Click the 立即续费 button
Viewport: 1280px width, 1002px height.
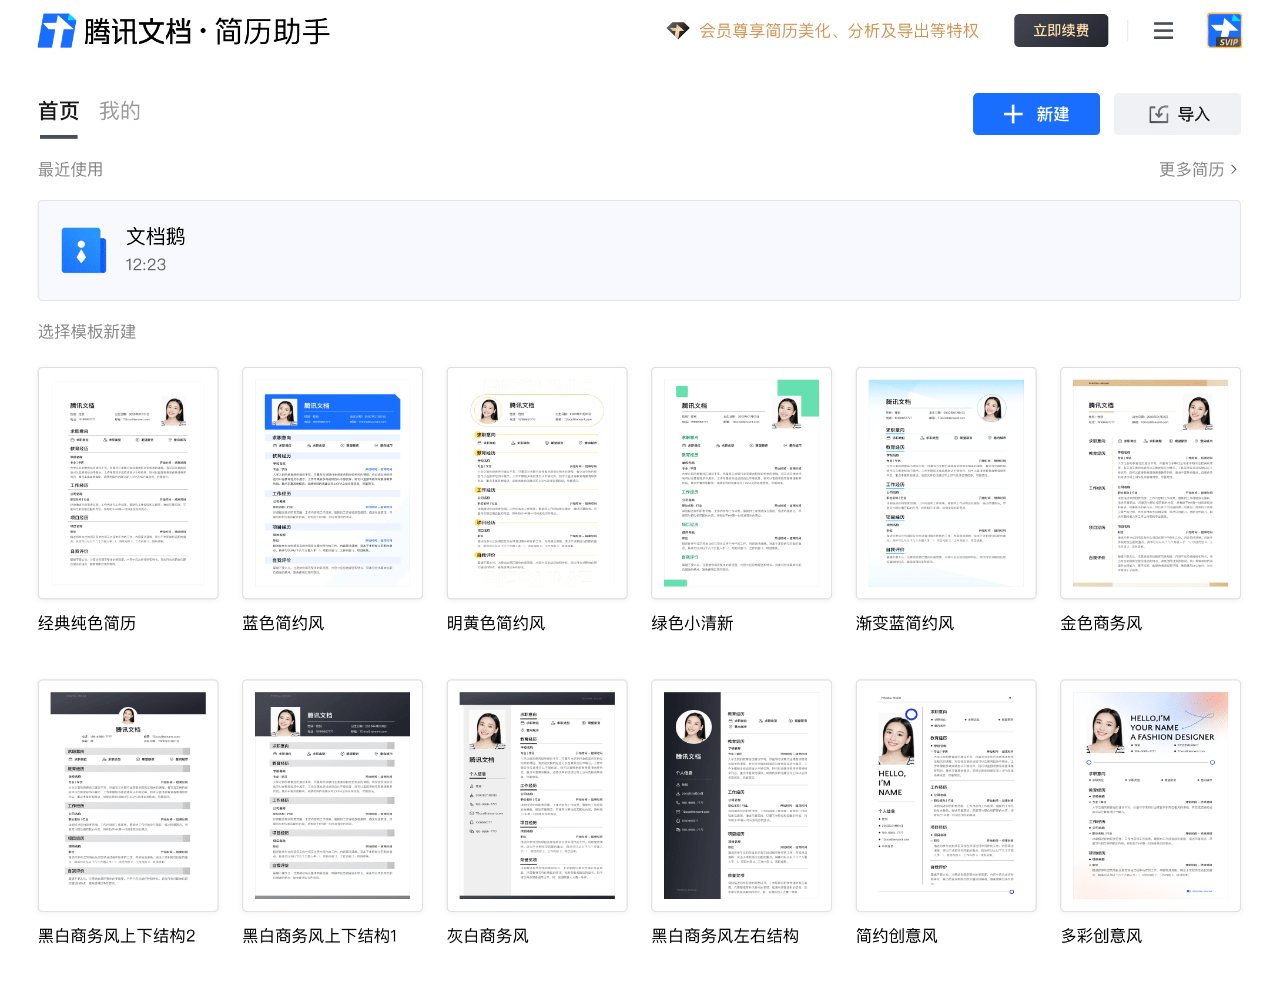click(x=1061, y=30)
